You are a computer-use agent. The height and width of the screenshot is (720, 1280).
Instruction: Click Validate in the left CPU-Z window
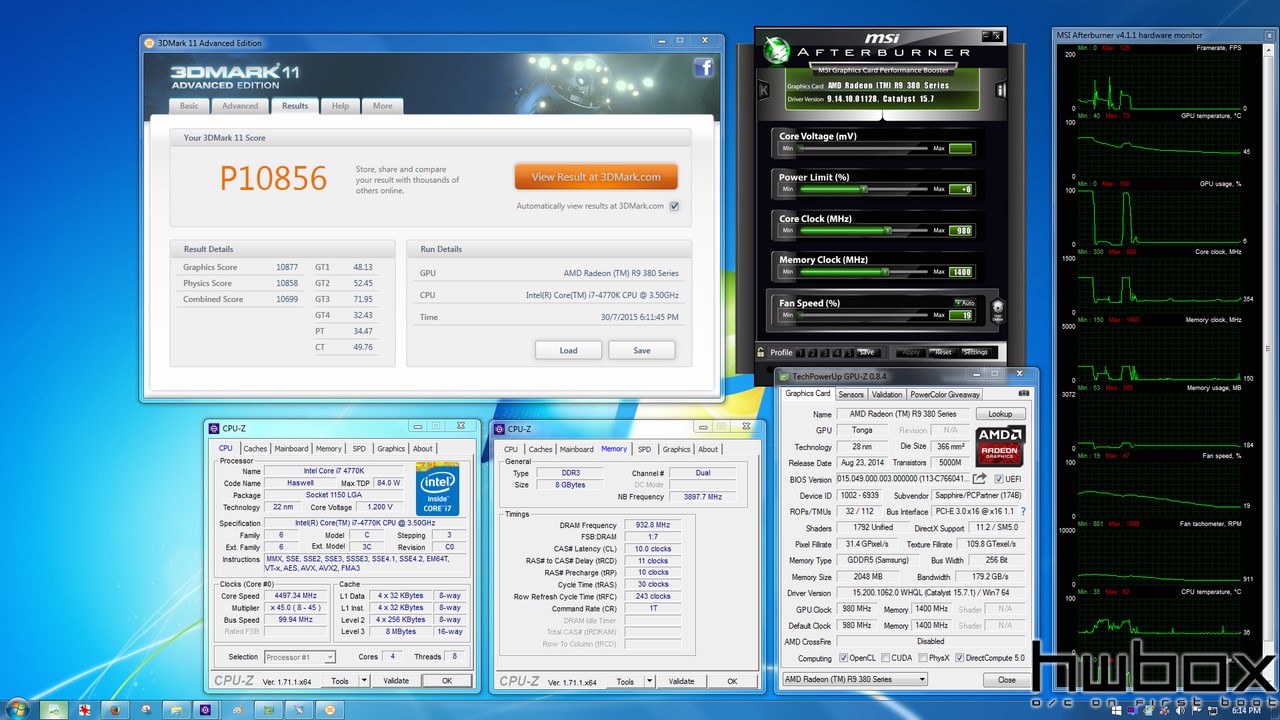pos(396,681)
